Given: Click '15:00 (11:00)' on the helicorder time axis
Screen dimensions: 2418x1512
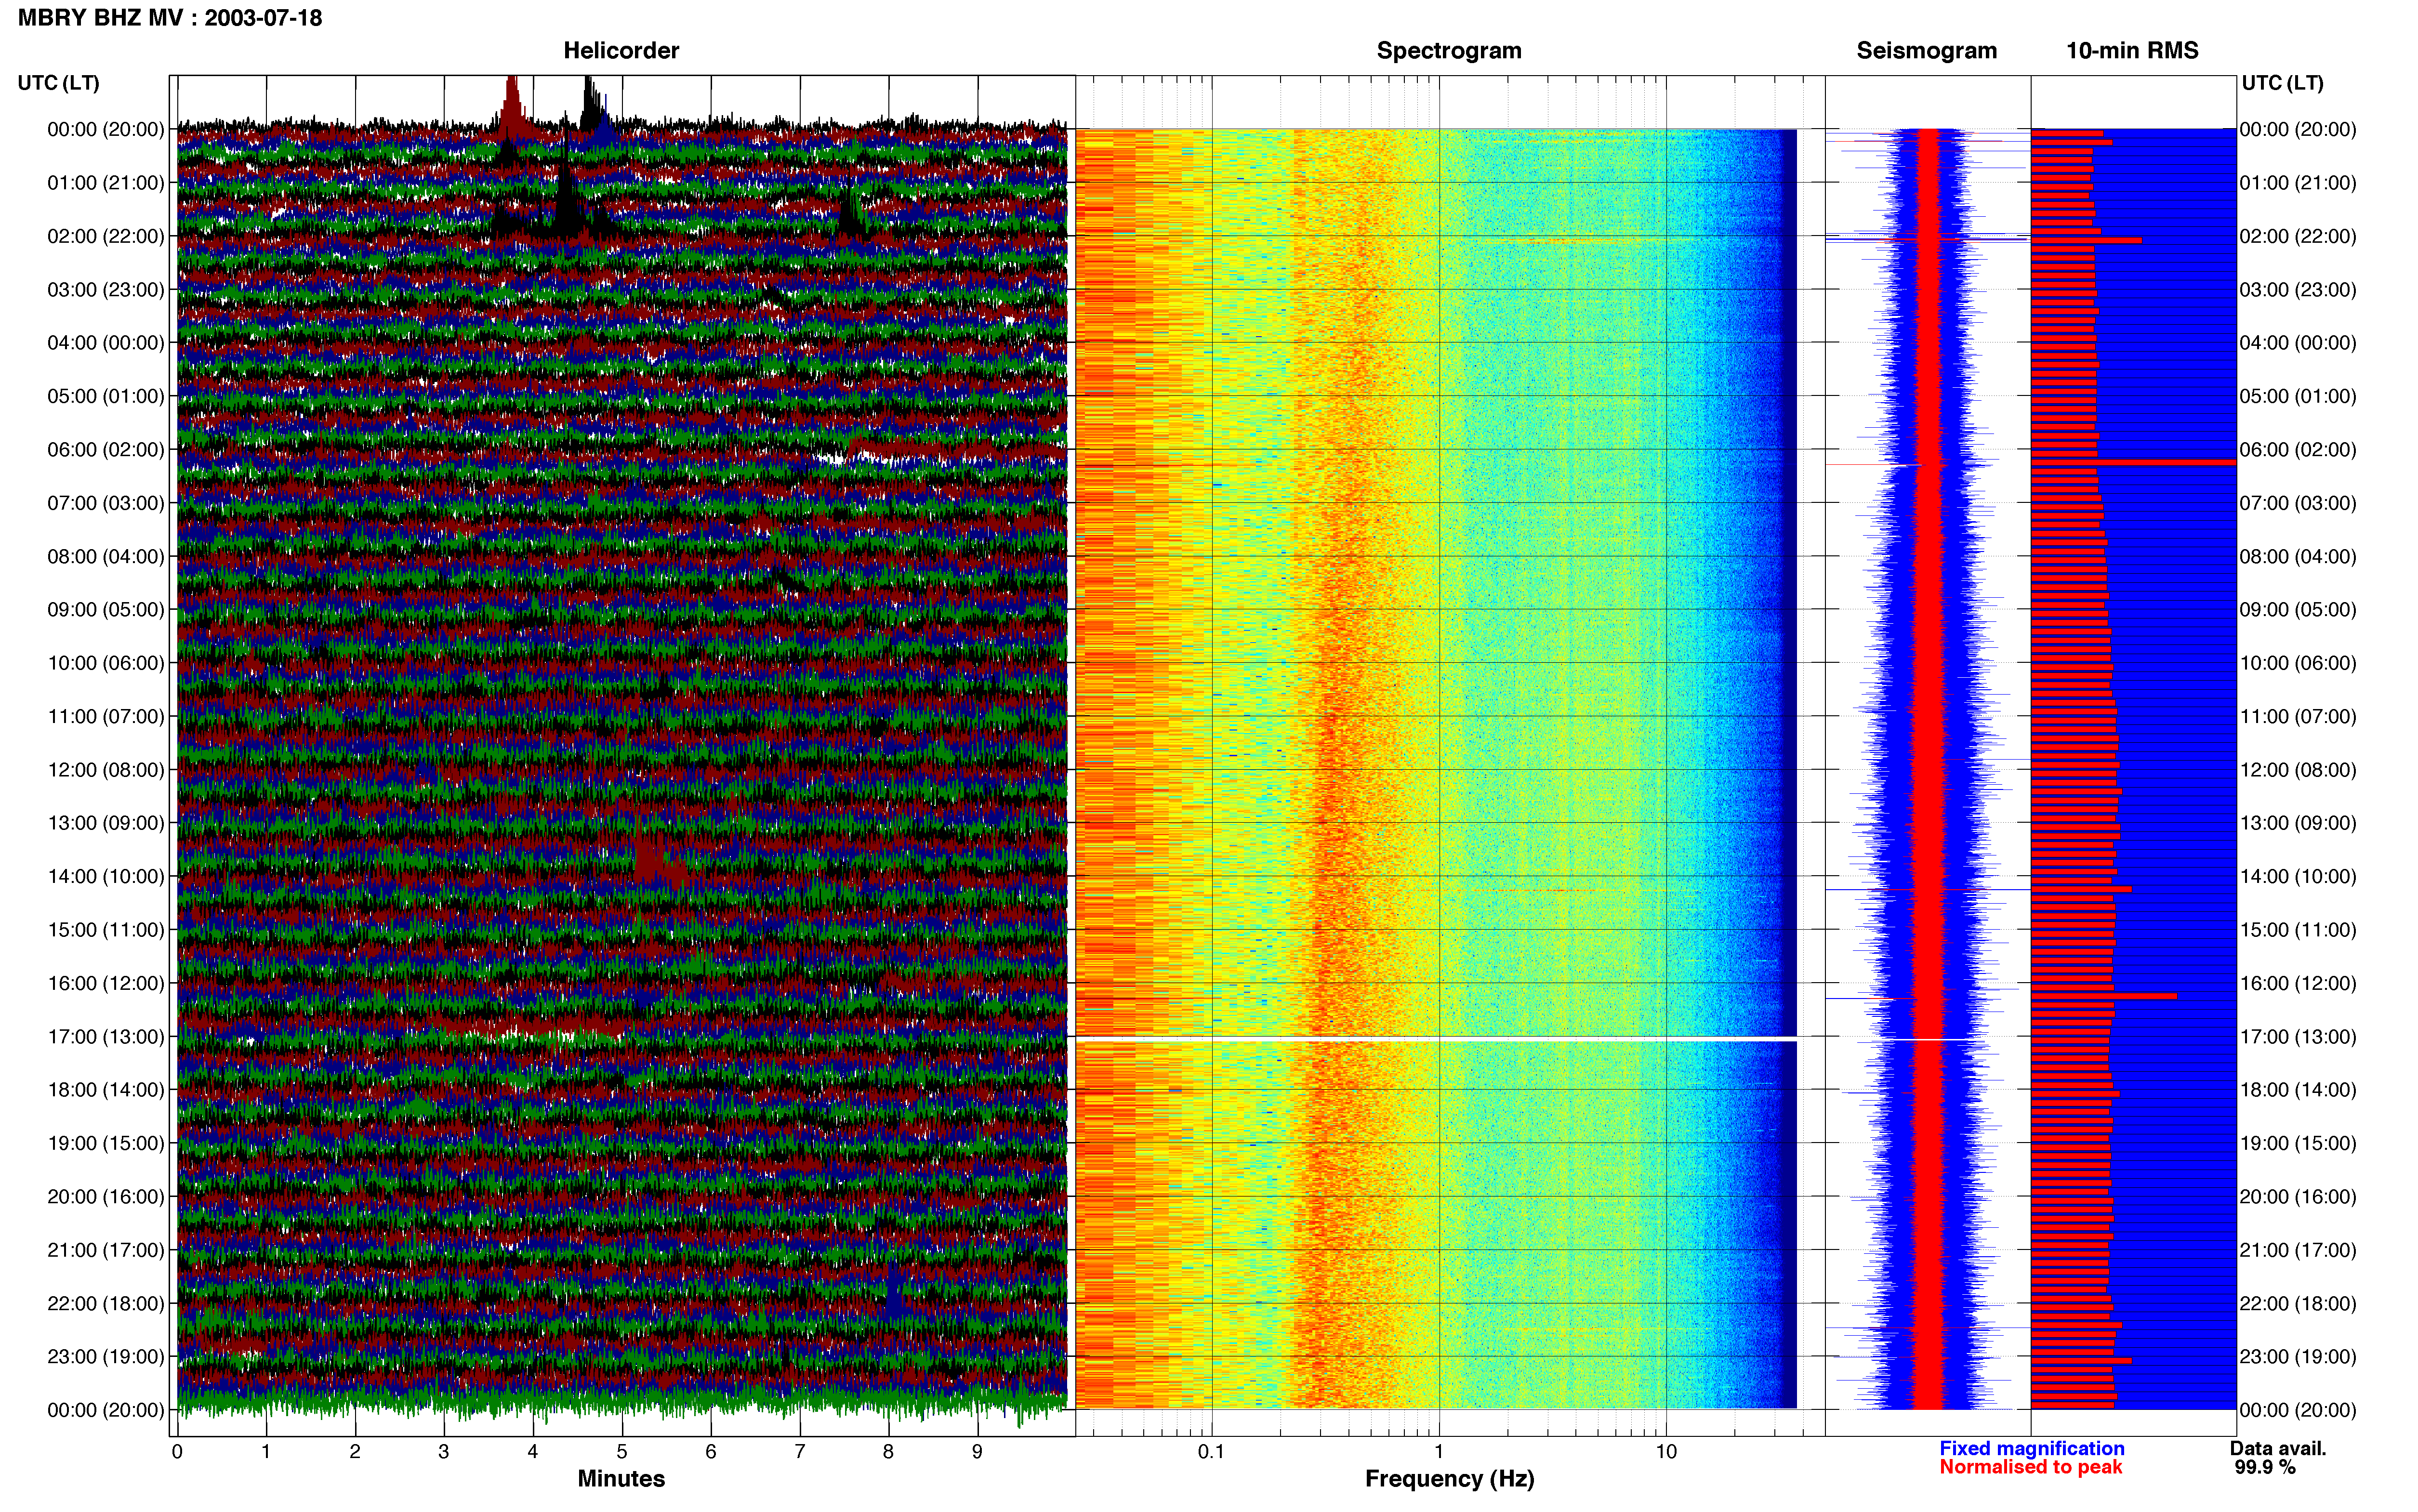Looking at the screenshot, I should [x=106, y=930].
